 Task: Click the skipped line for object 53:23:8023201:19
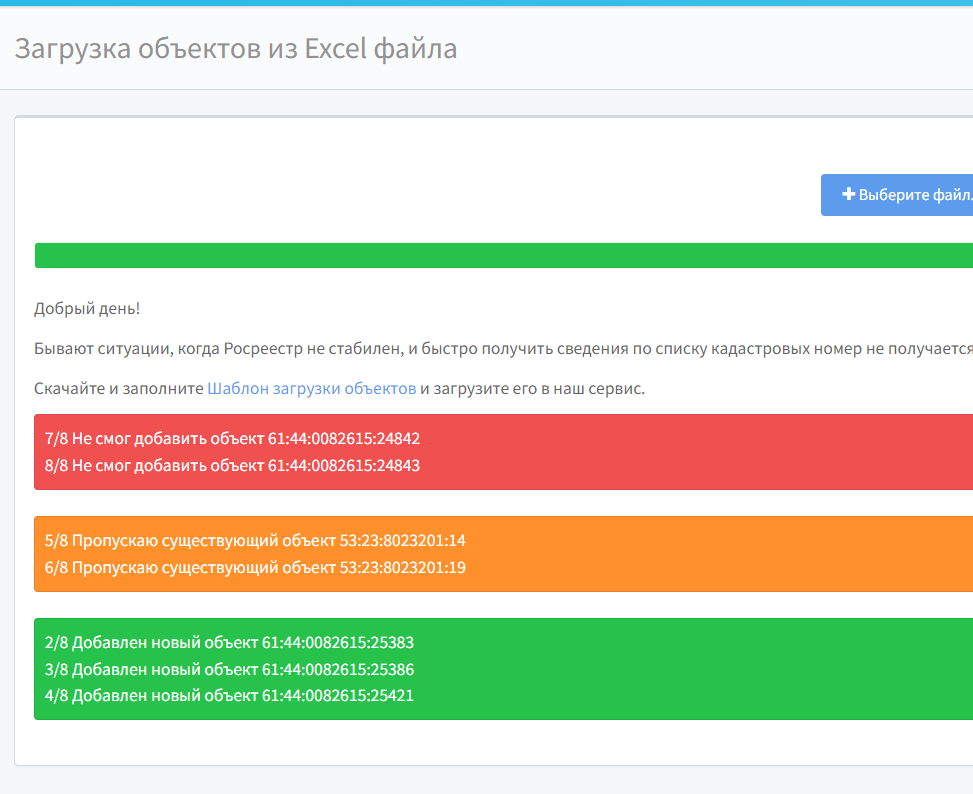tap(255, 567)
